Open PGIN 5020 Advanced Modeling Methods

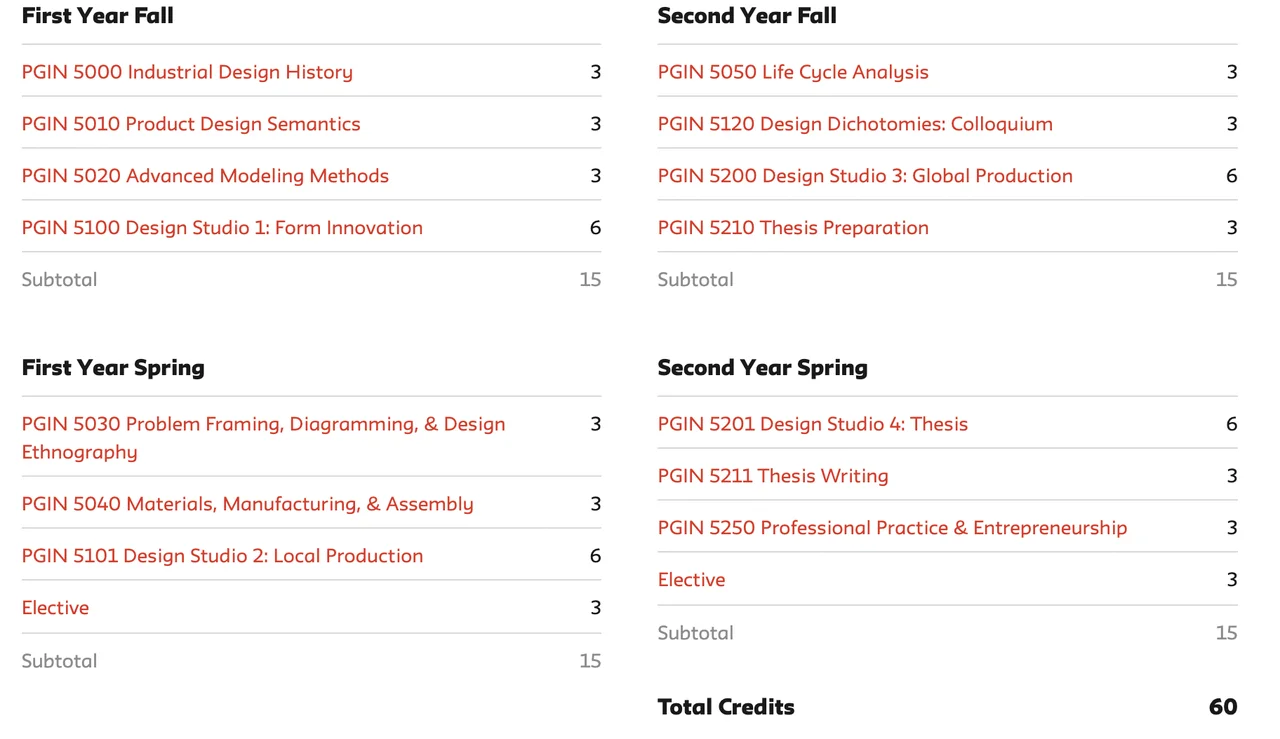(x=205, y=176)
